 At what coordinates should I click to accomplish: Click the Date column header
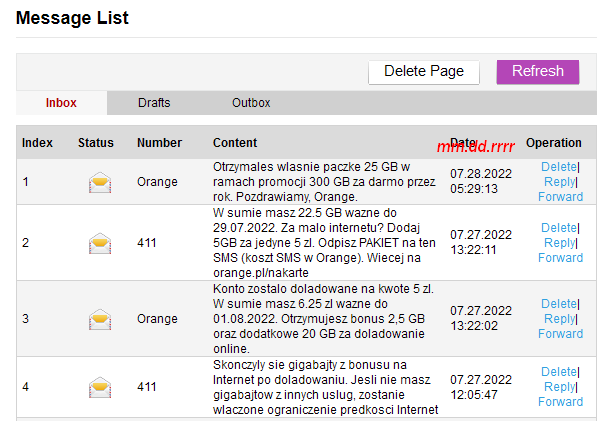pyautogui.click(x=464, y=142)
